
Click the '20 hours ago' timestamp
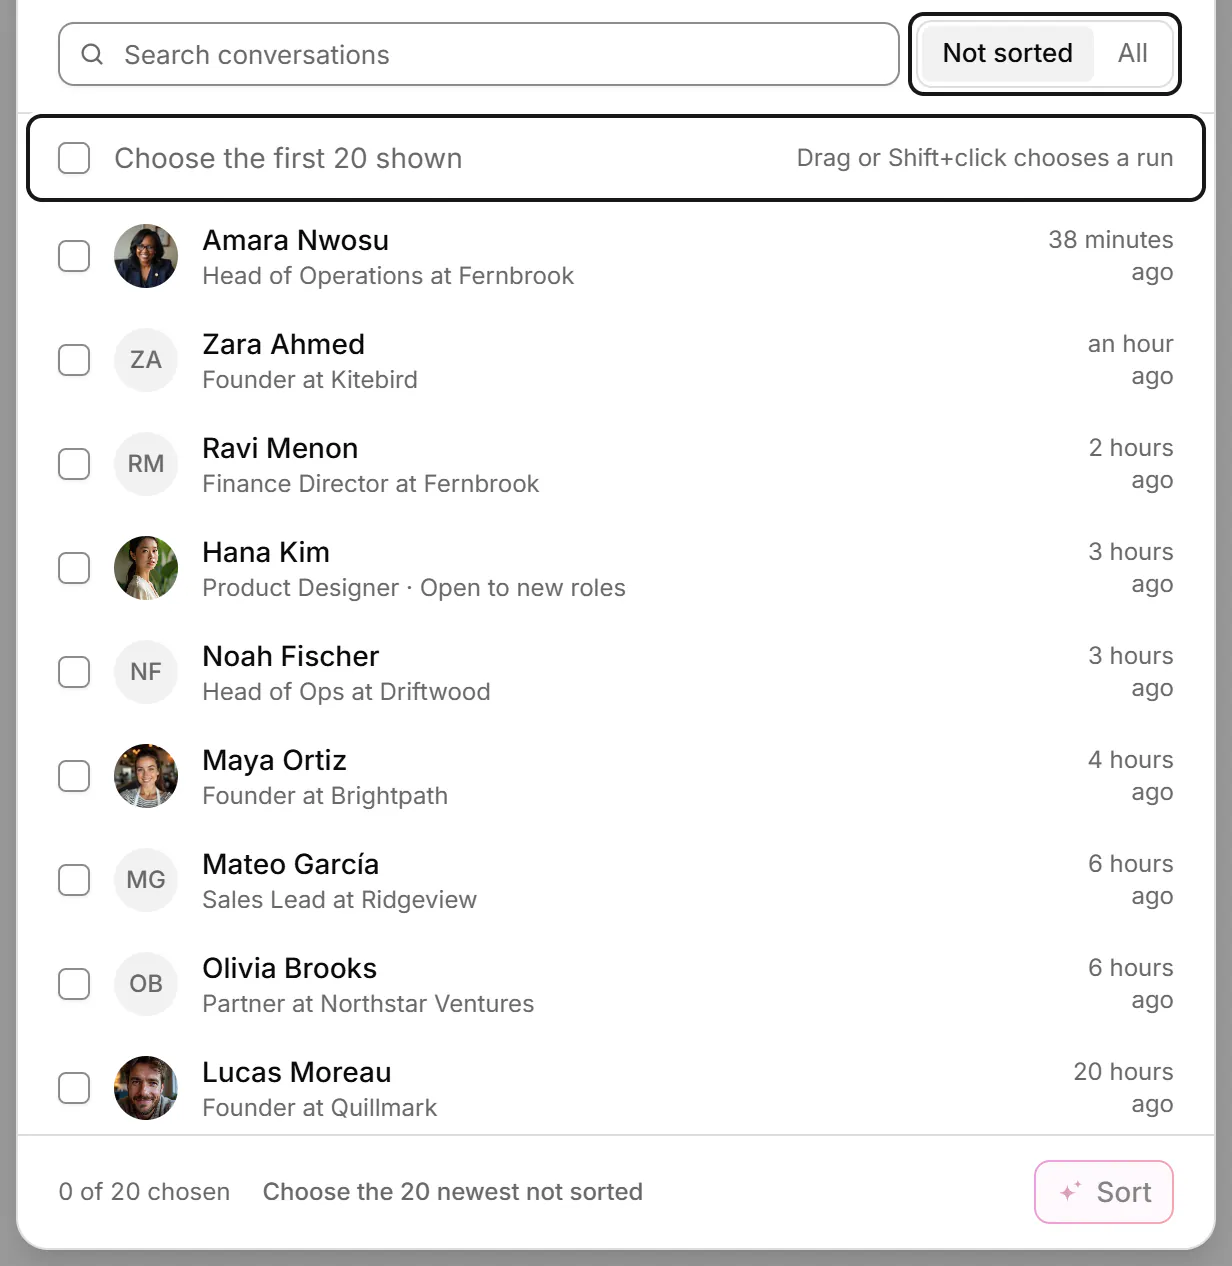click(1124, 1088)
